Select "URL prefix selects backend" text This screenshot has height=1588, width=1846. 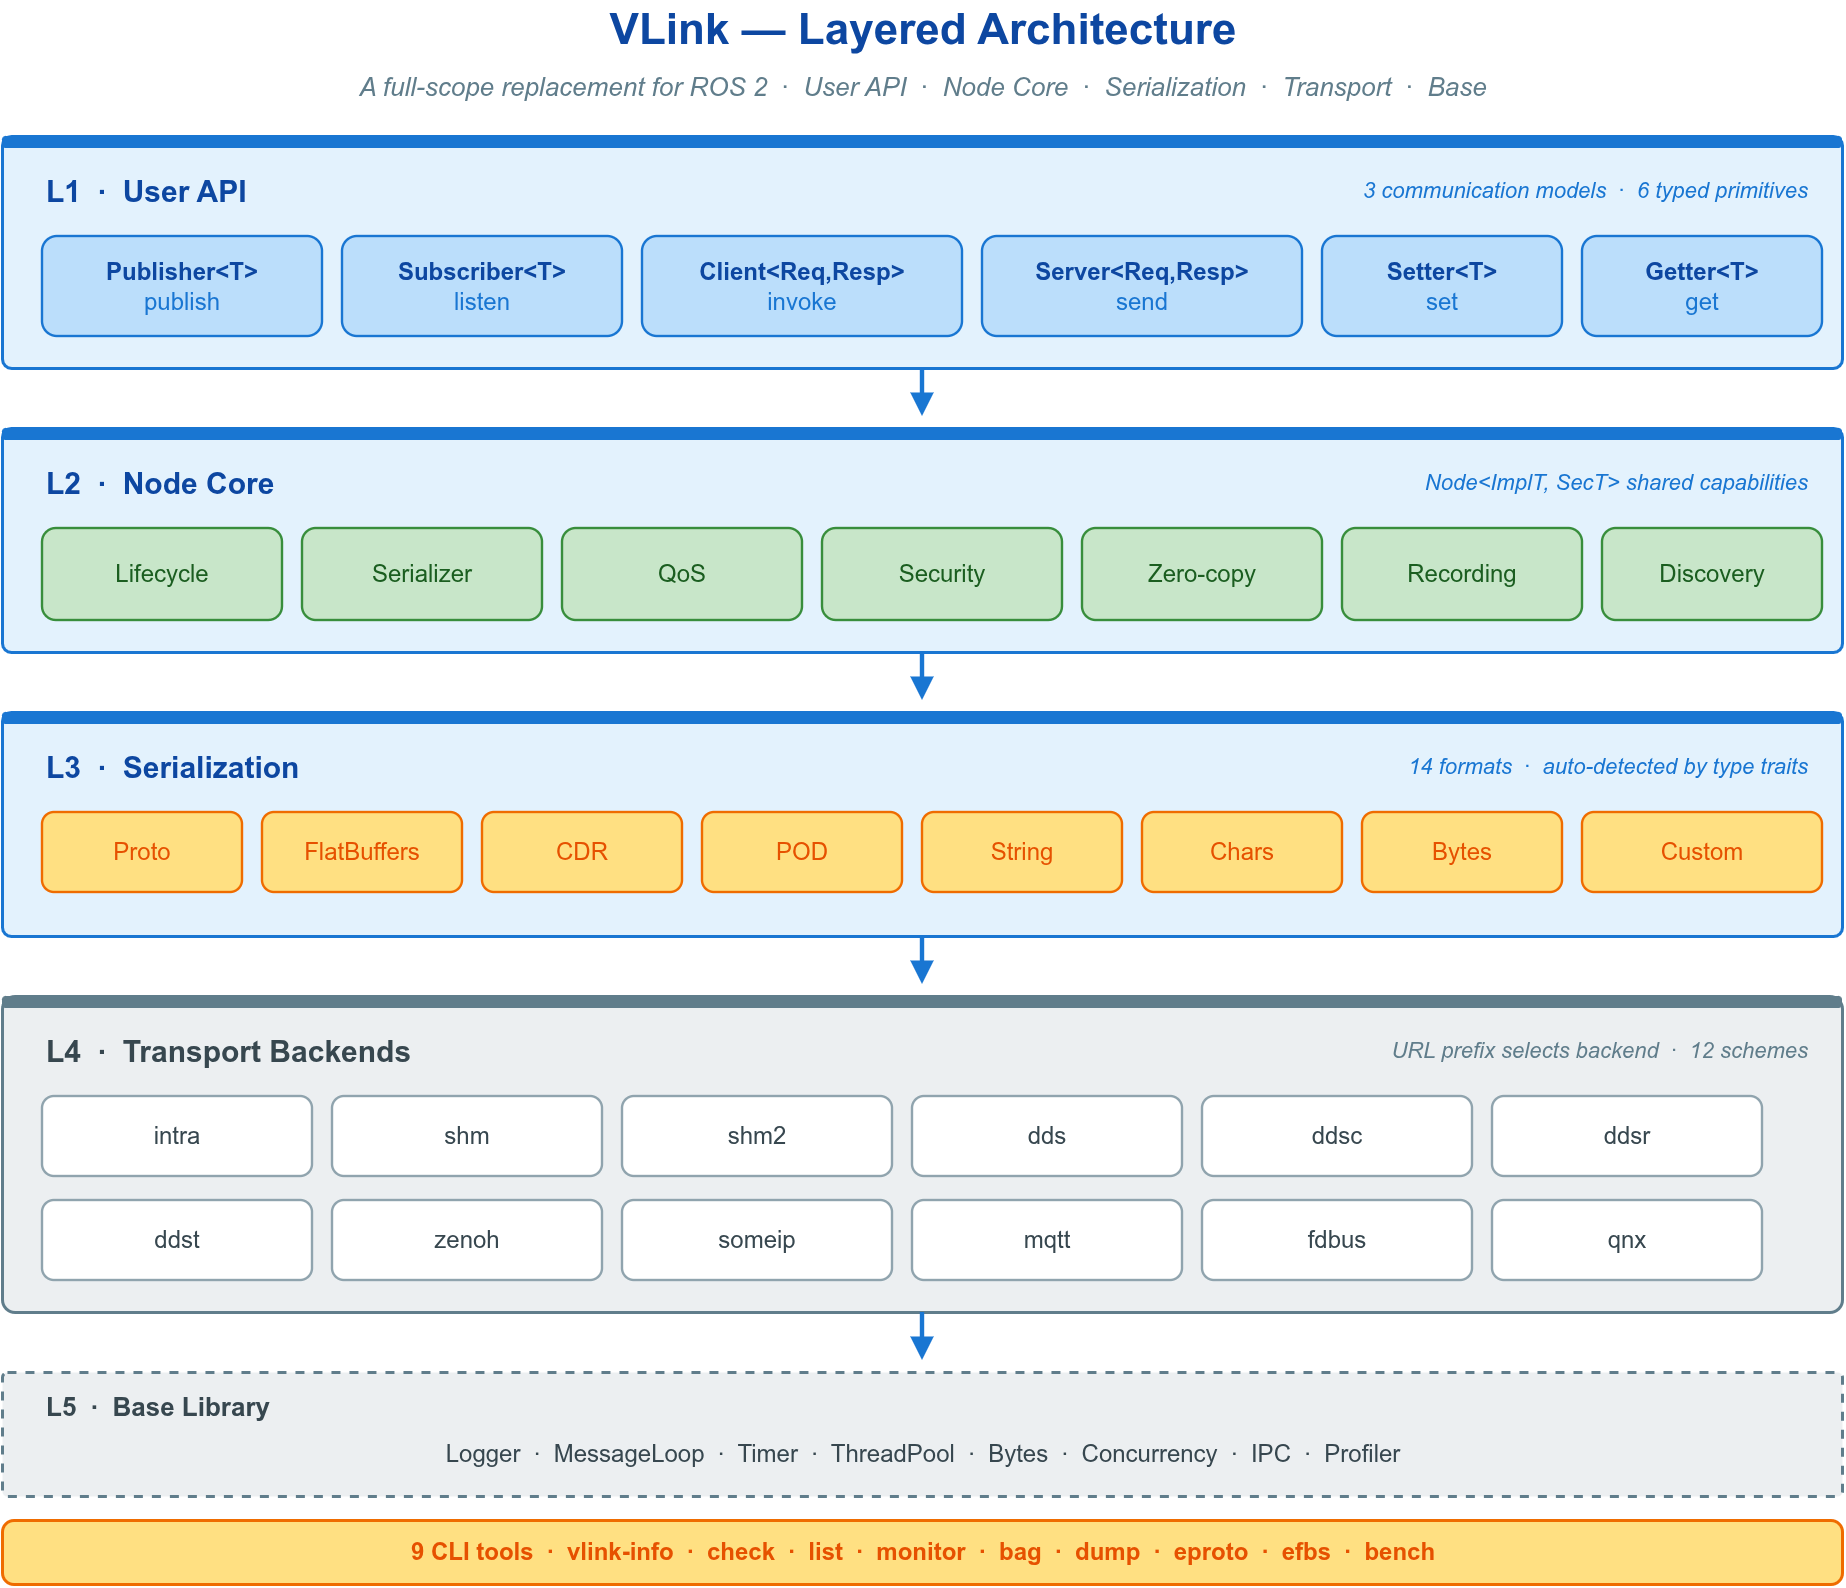(x=1526, y=1050)
